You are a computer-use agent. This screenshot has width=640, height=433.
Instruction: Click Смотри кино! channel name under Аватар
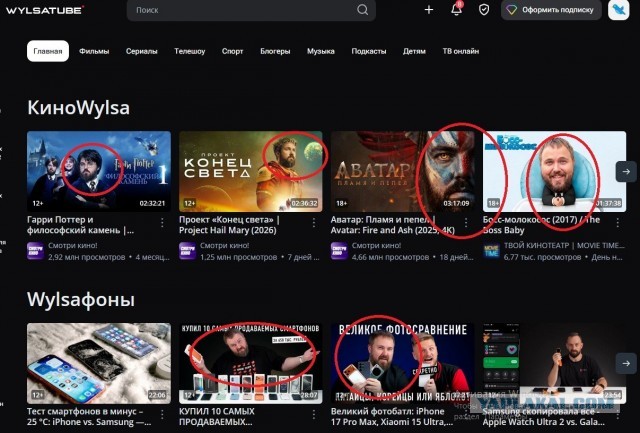coord(376,246)
